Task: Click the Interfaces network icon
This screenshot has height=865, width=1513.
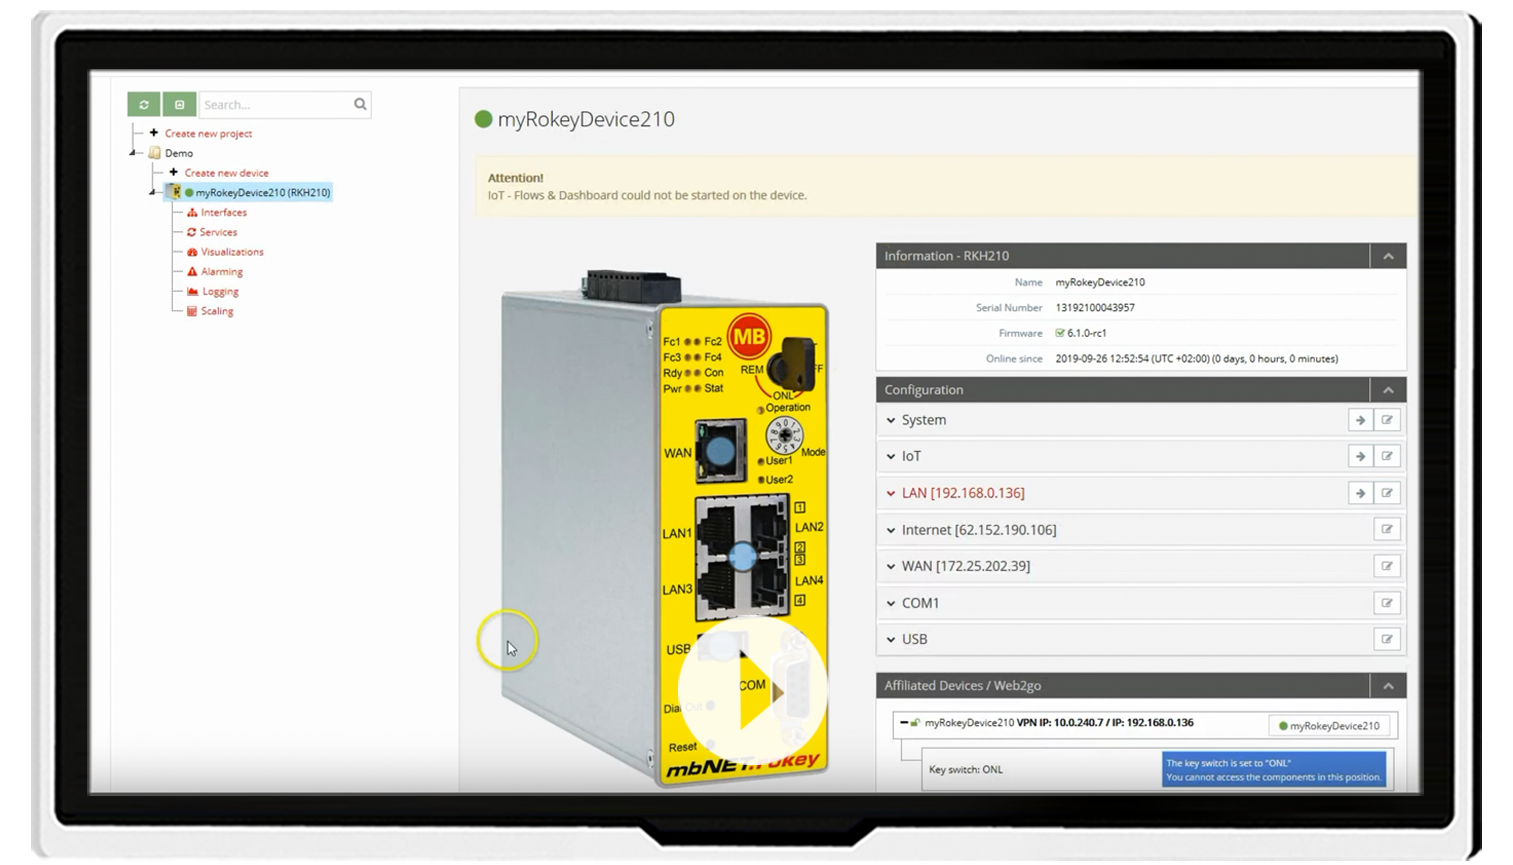Action: tap(192, 212)
